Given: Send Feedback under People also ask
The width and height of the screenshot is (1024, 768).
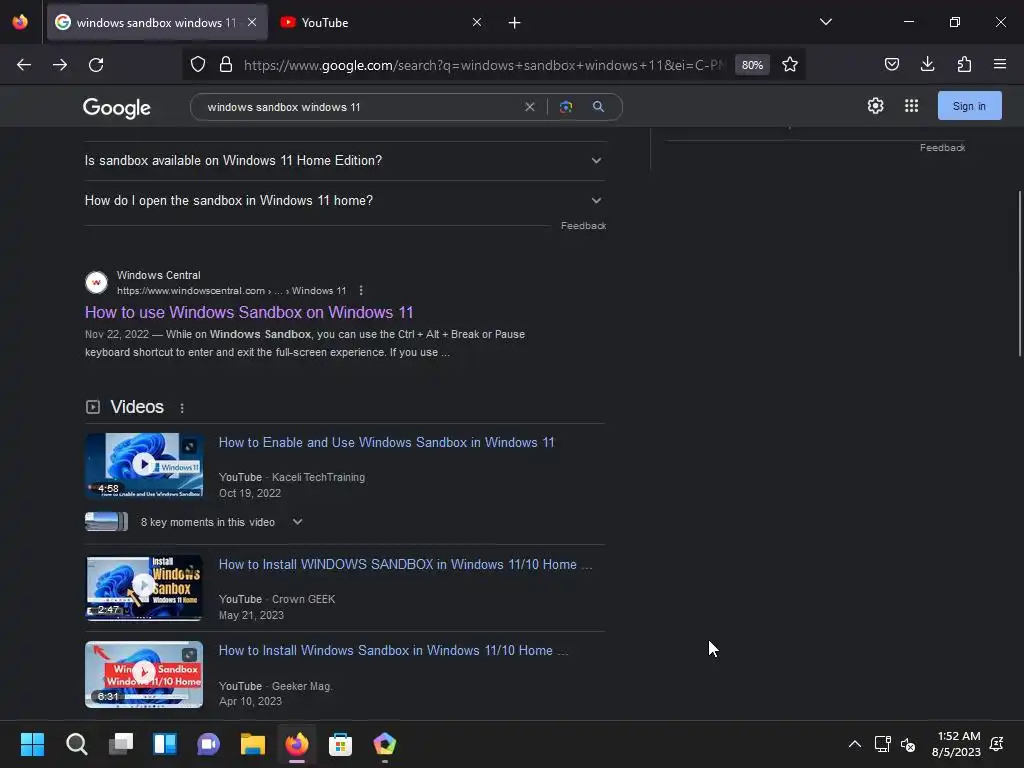Looking at the screenshot, I should [x=583, y=226].
